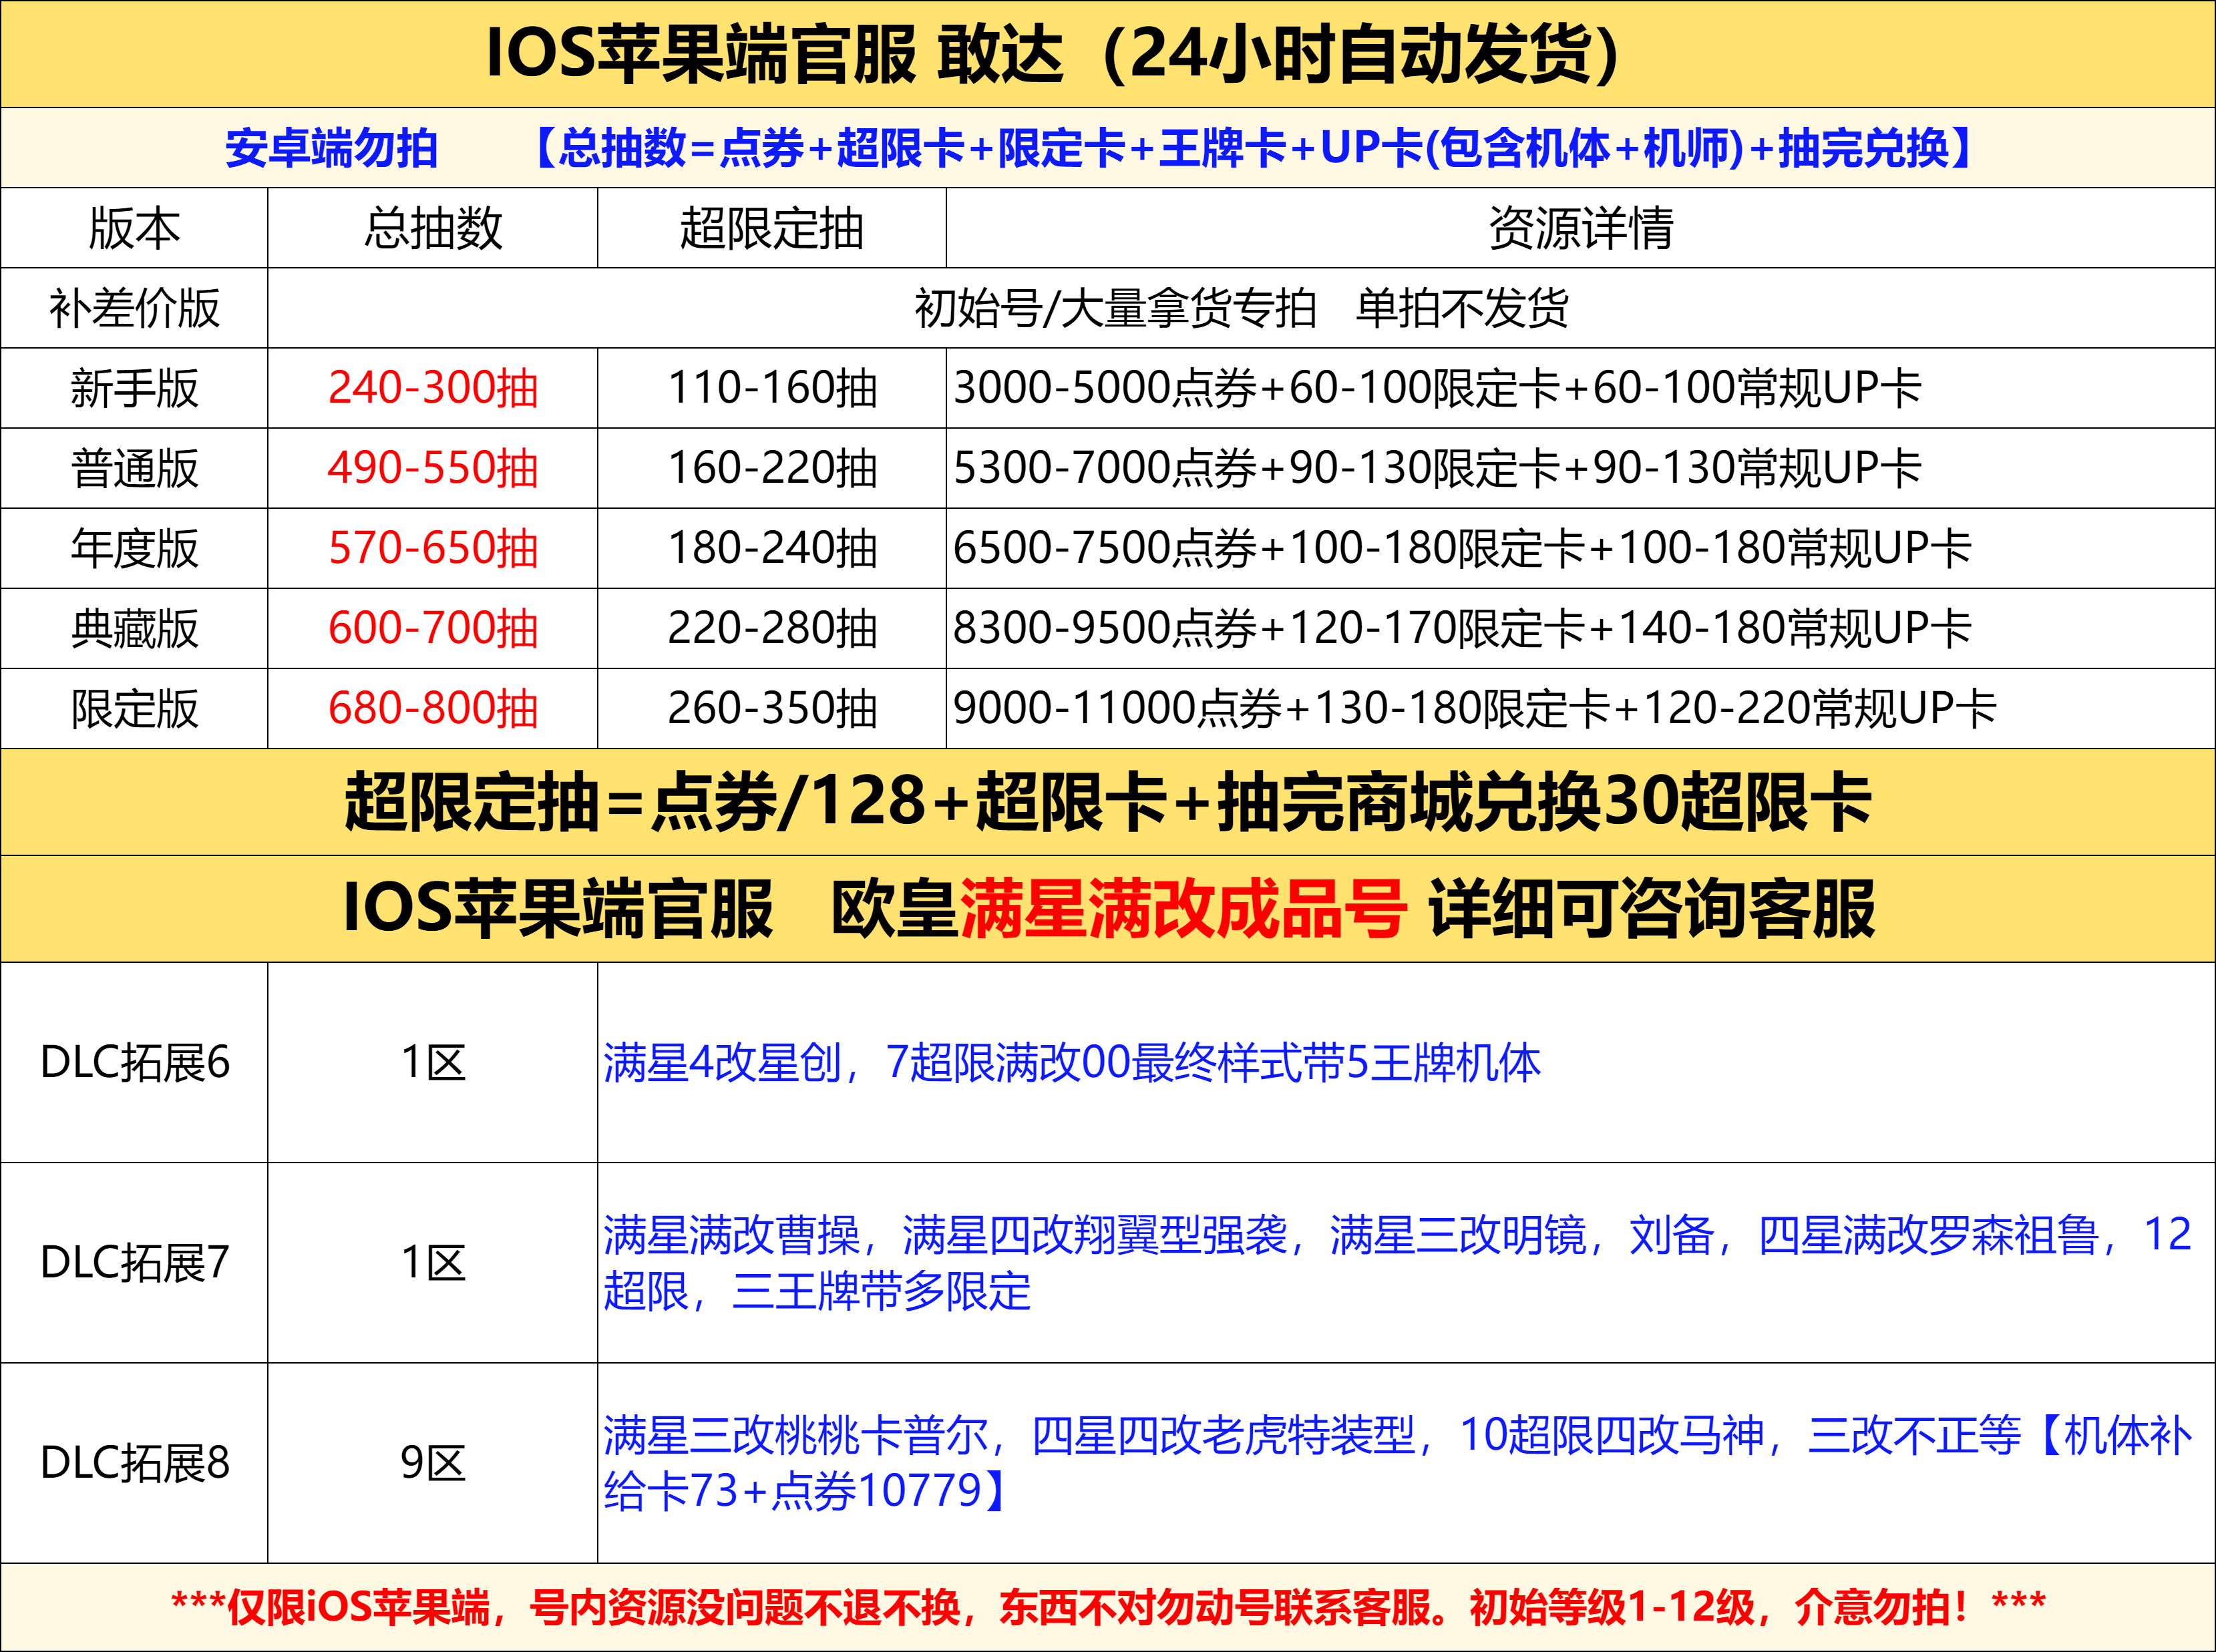The height and width of the screenshot is (1652, 2216).
Task: Click the red 490-550抽 value
Action: click(432, 468)
